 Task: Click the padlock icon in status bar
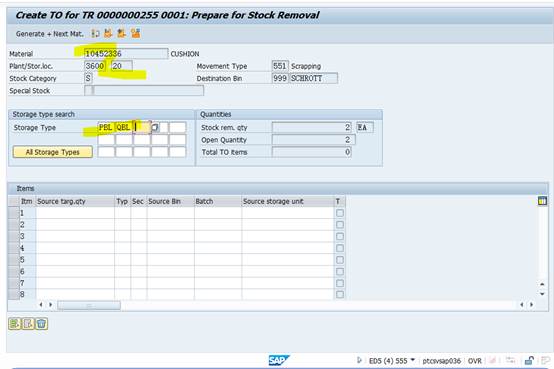(529, 360)
